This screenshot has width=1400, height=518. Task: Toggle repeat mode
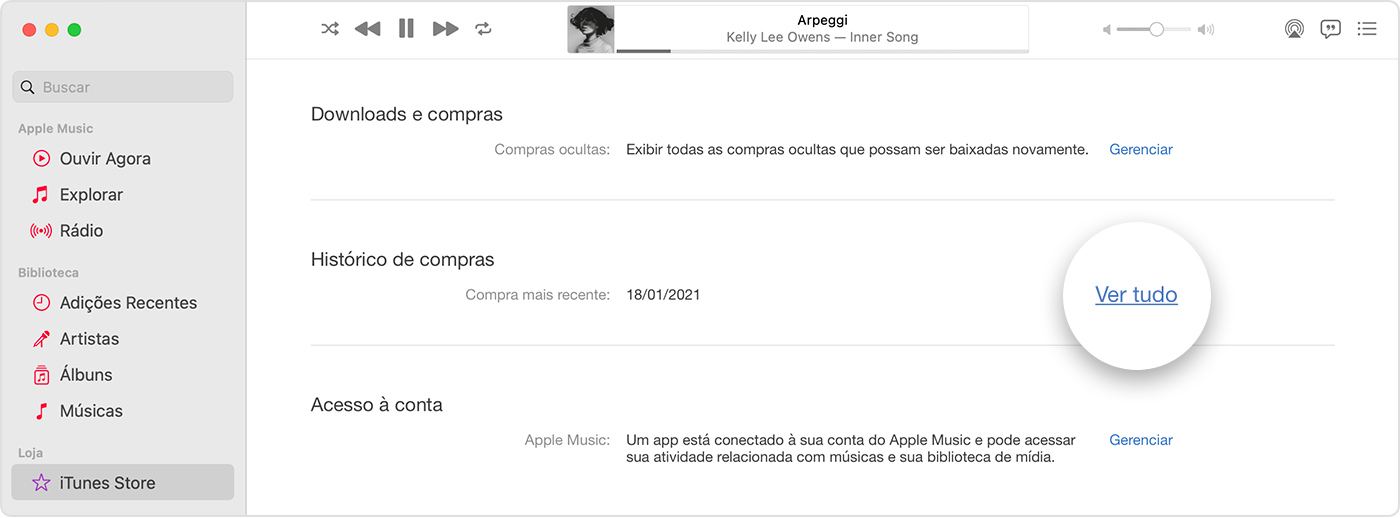484,29
